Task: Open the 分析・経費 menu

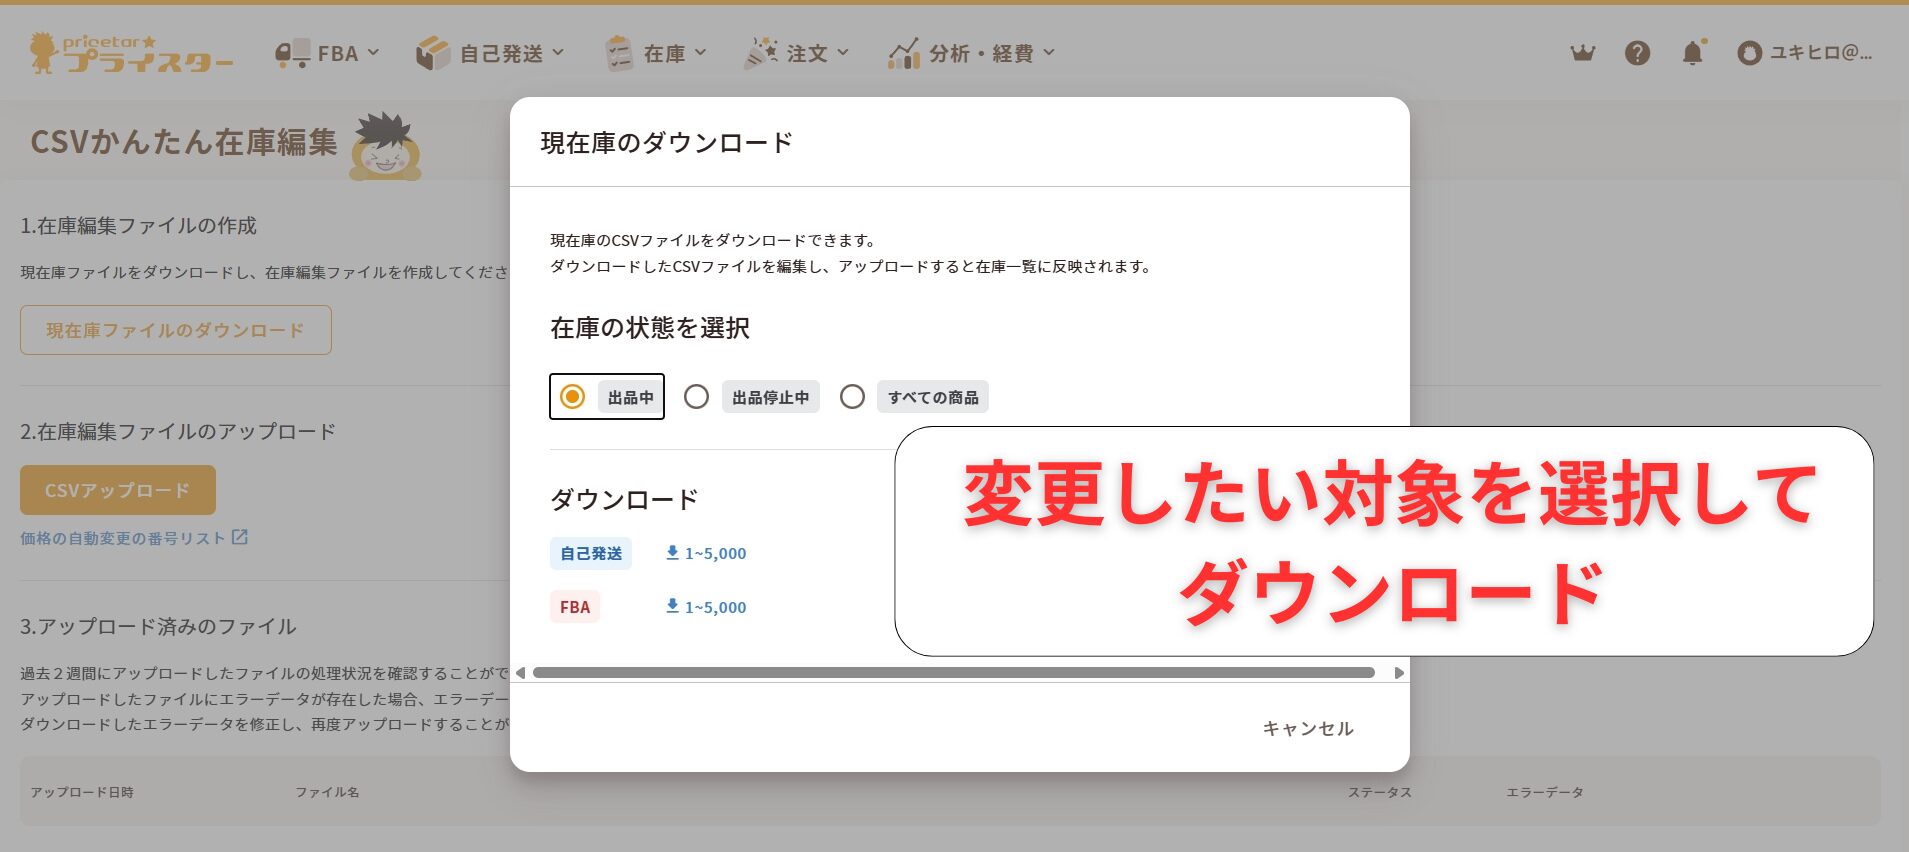Action: (x=972, y=53)
